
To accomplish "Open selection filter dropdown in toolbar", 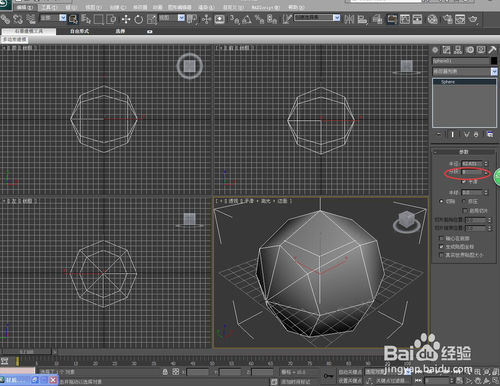I will (63, 18).
